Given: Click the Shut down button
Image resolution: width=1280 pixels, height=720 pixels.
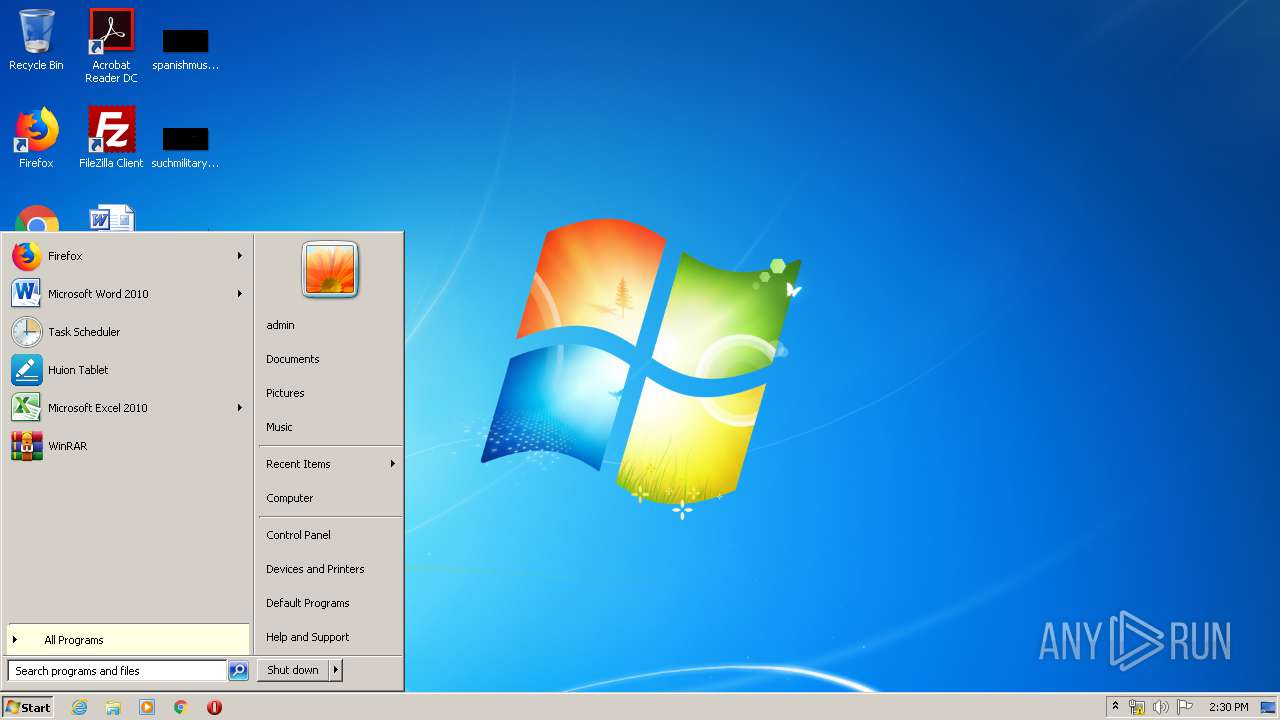Looking at the screenshot, I should click(293, 671).
